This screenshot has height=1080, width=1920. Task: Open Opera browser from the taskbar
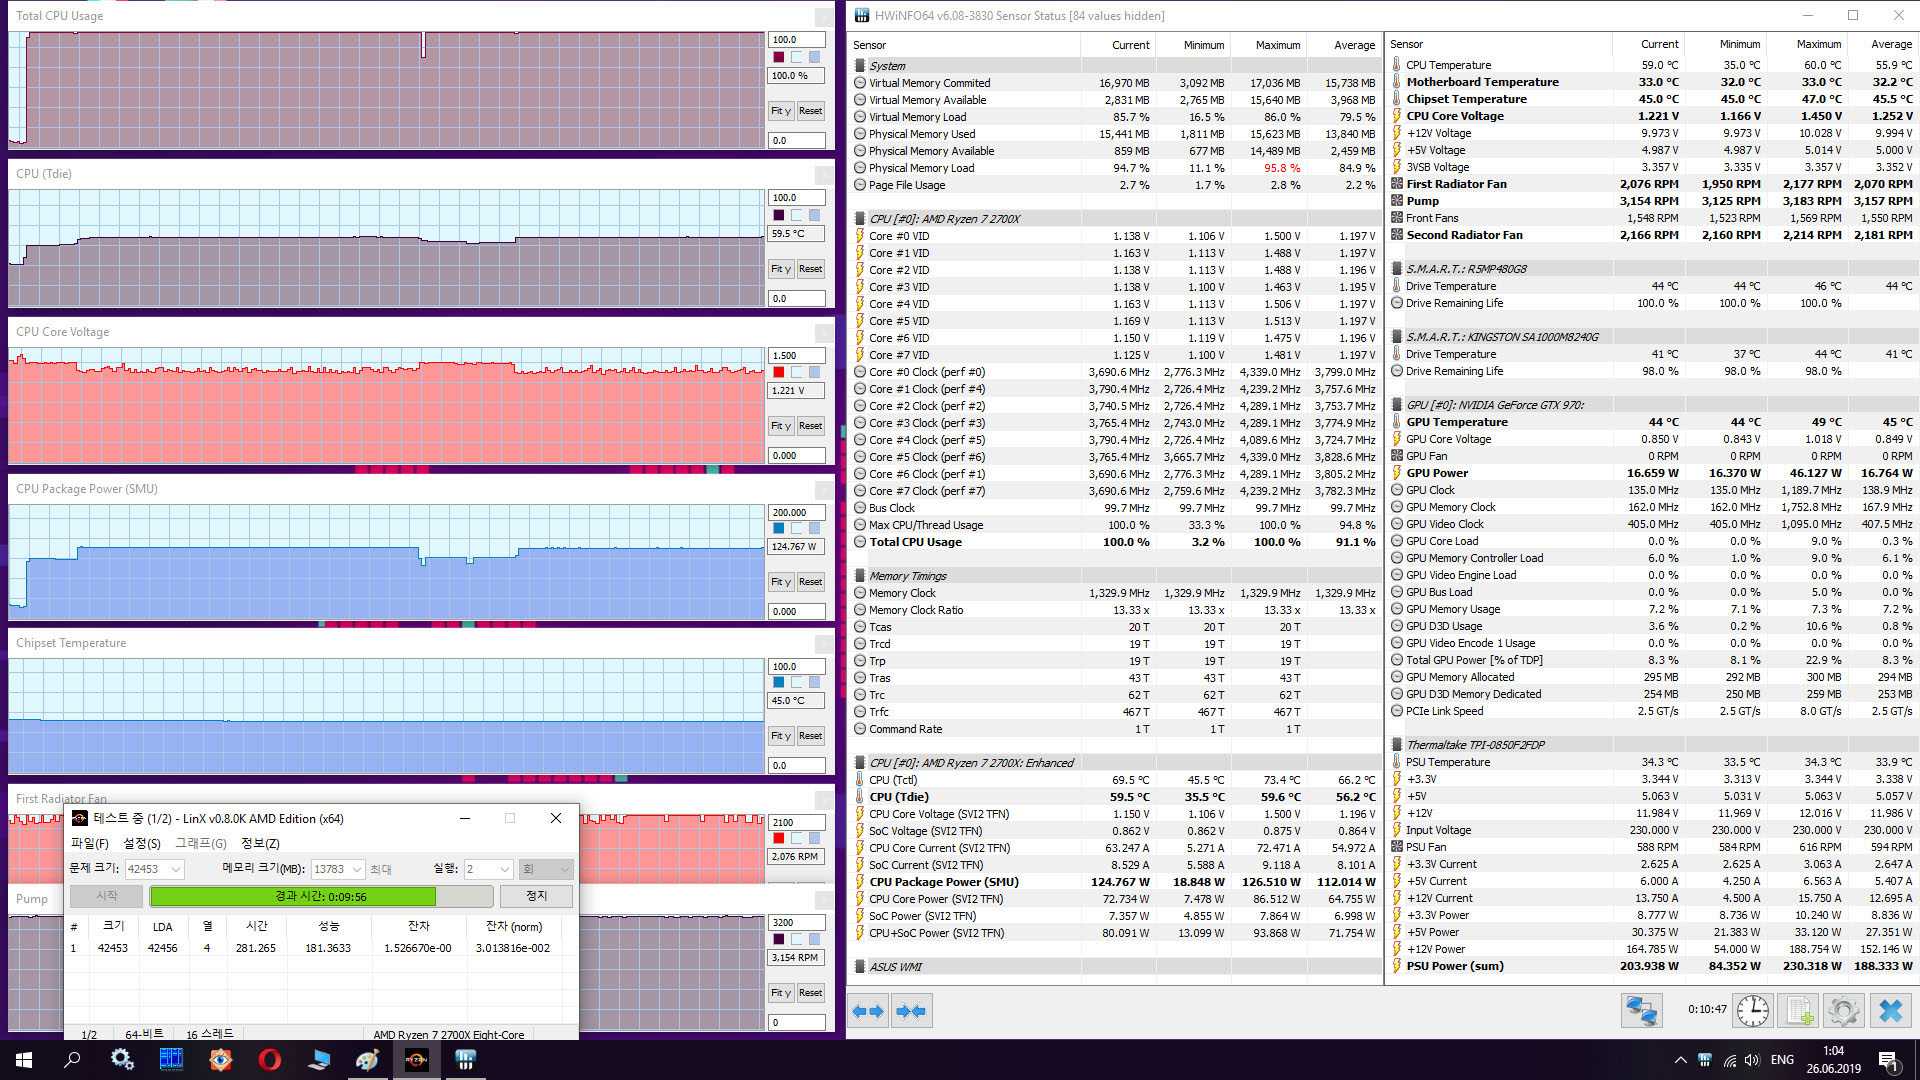pos(269,1059)
